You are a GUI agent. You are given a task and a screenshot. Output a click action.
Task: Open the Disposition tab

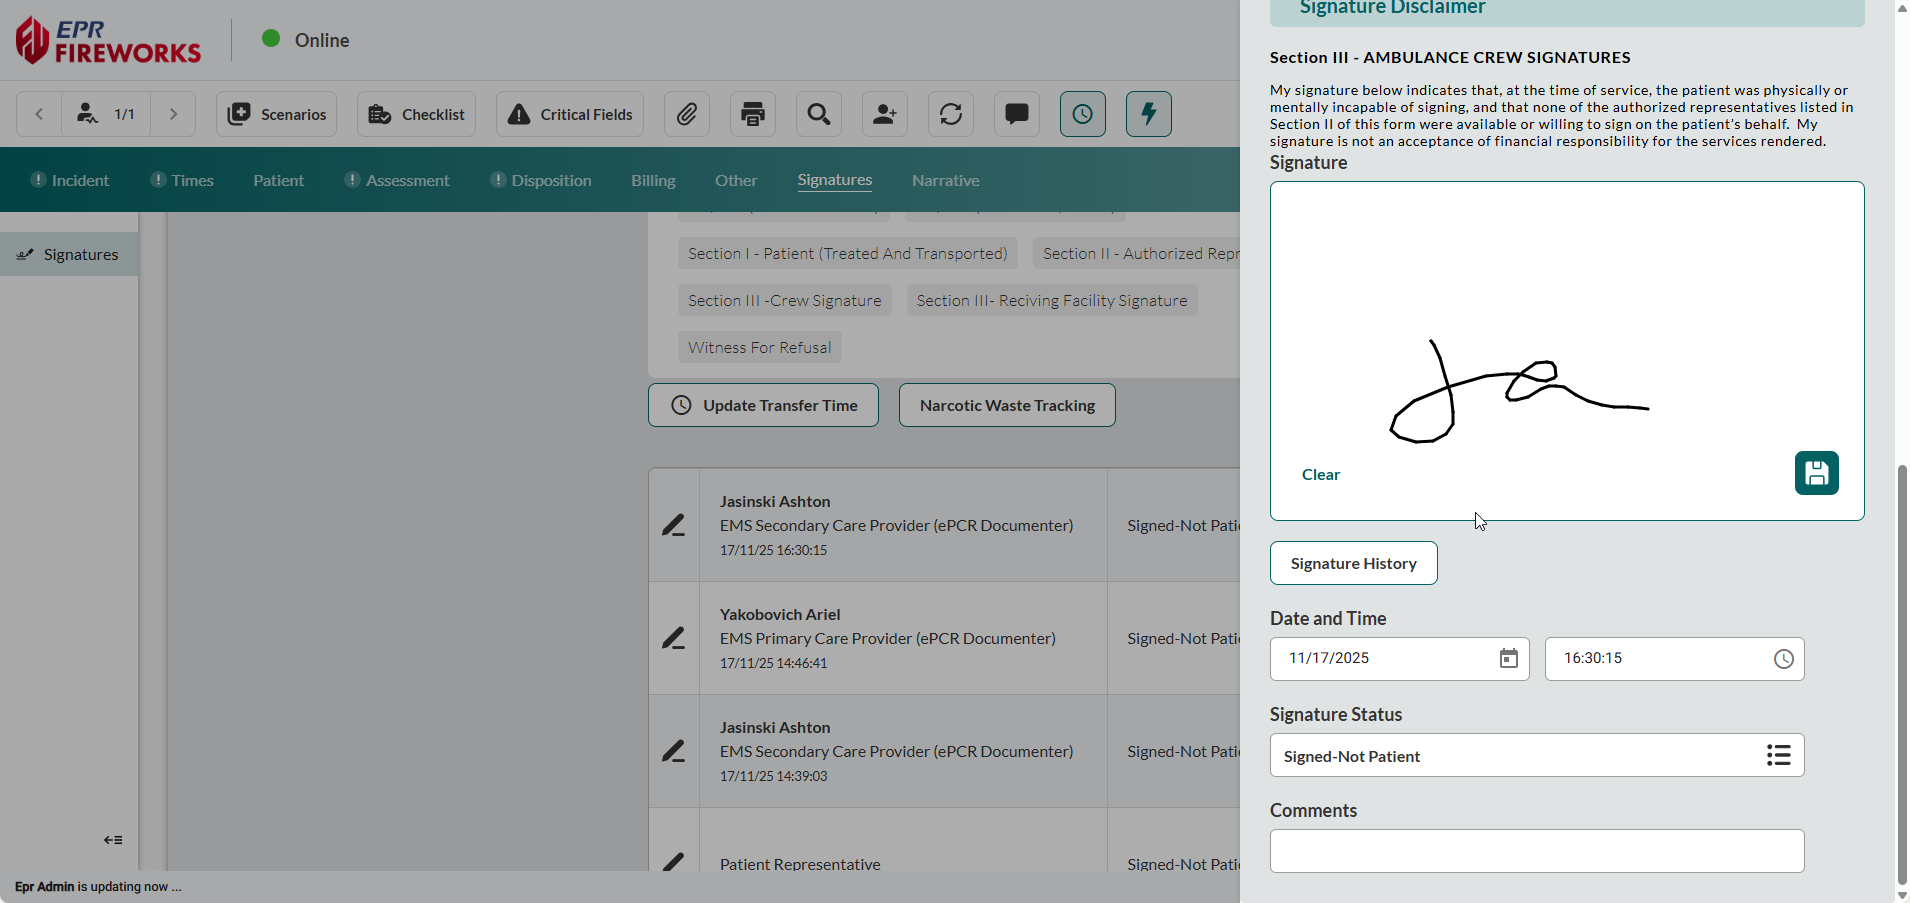point(550,181)
